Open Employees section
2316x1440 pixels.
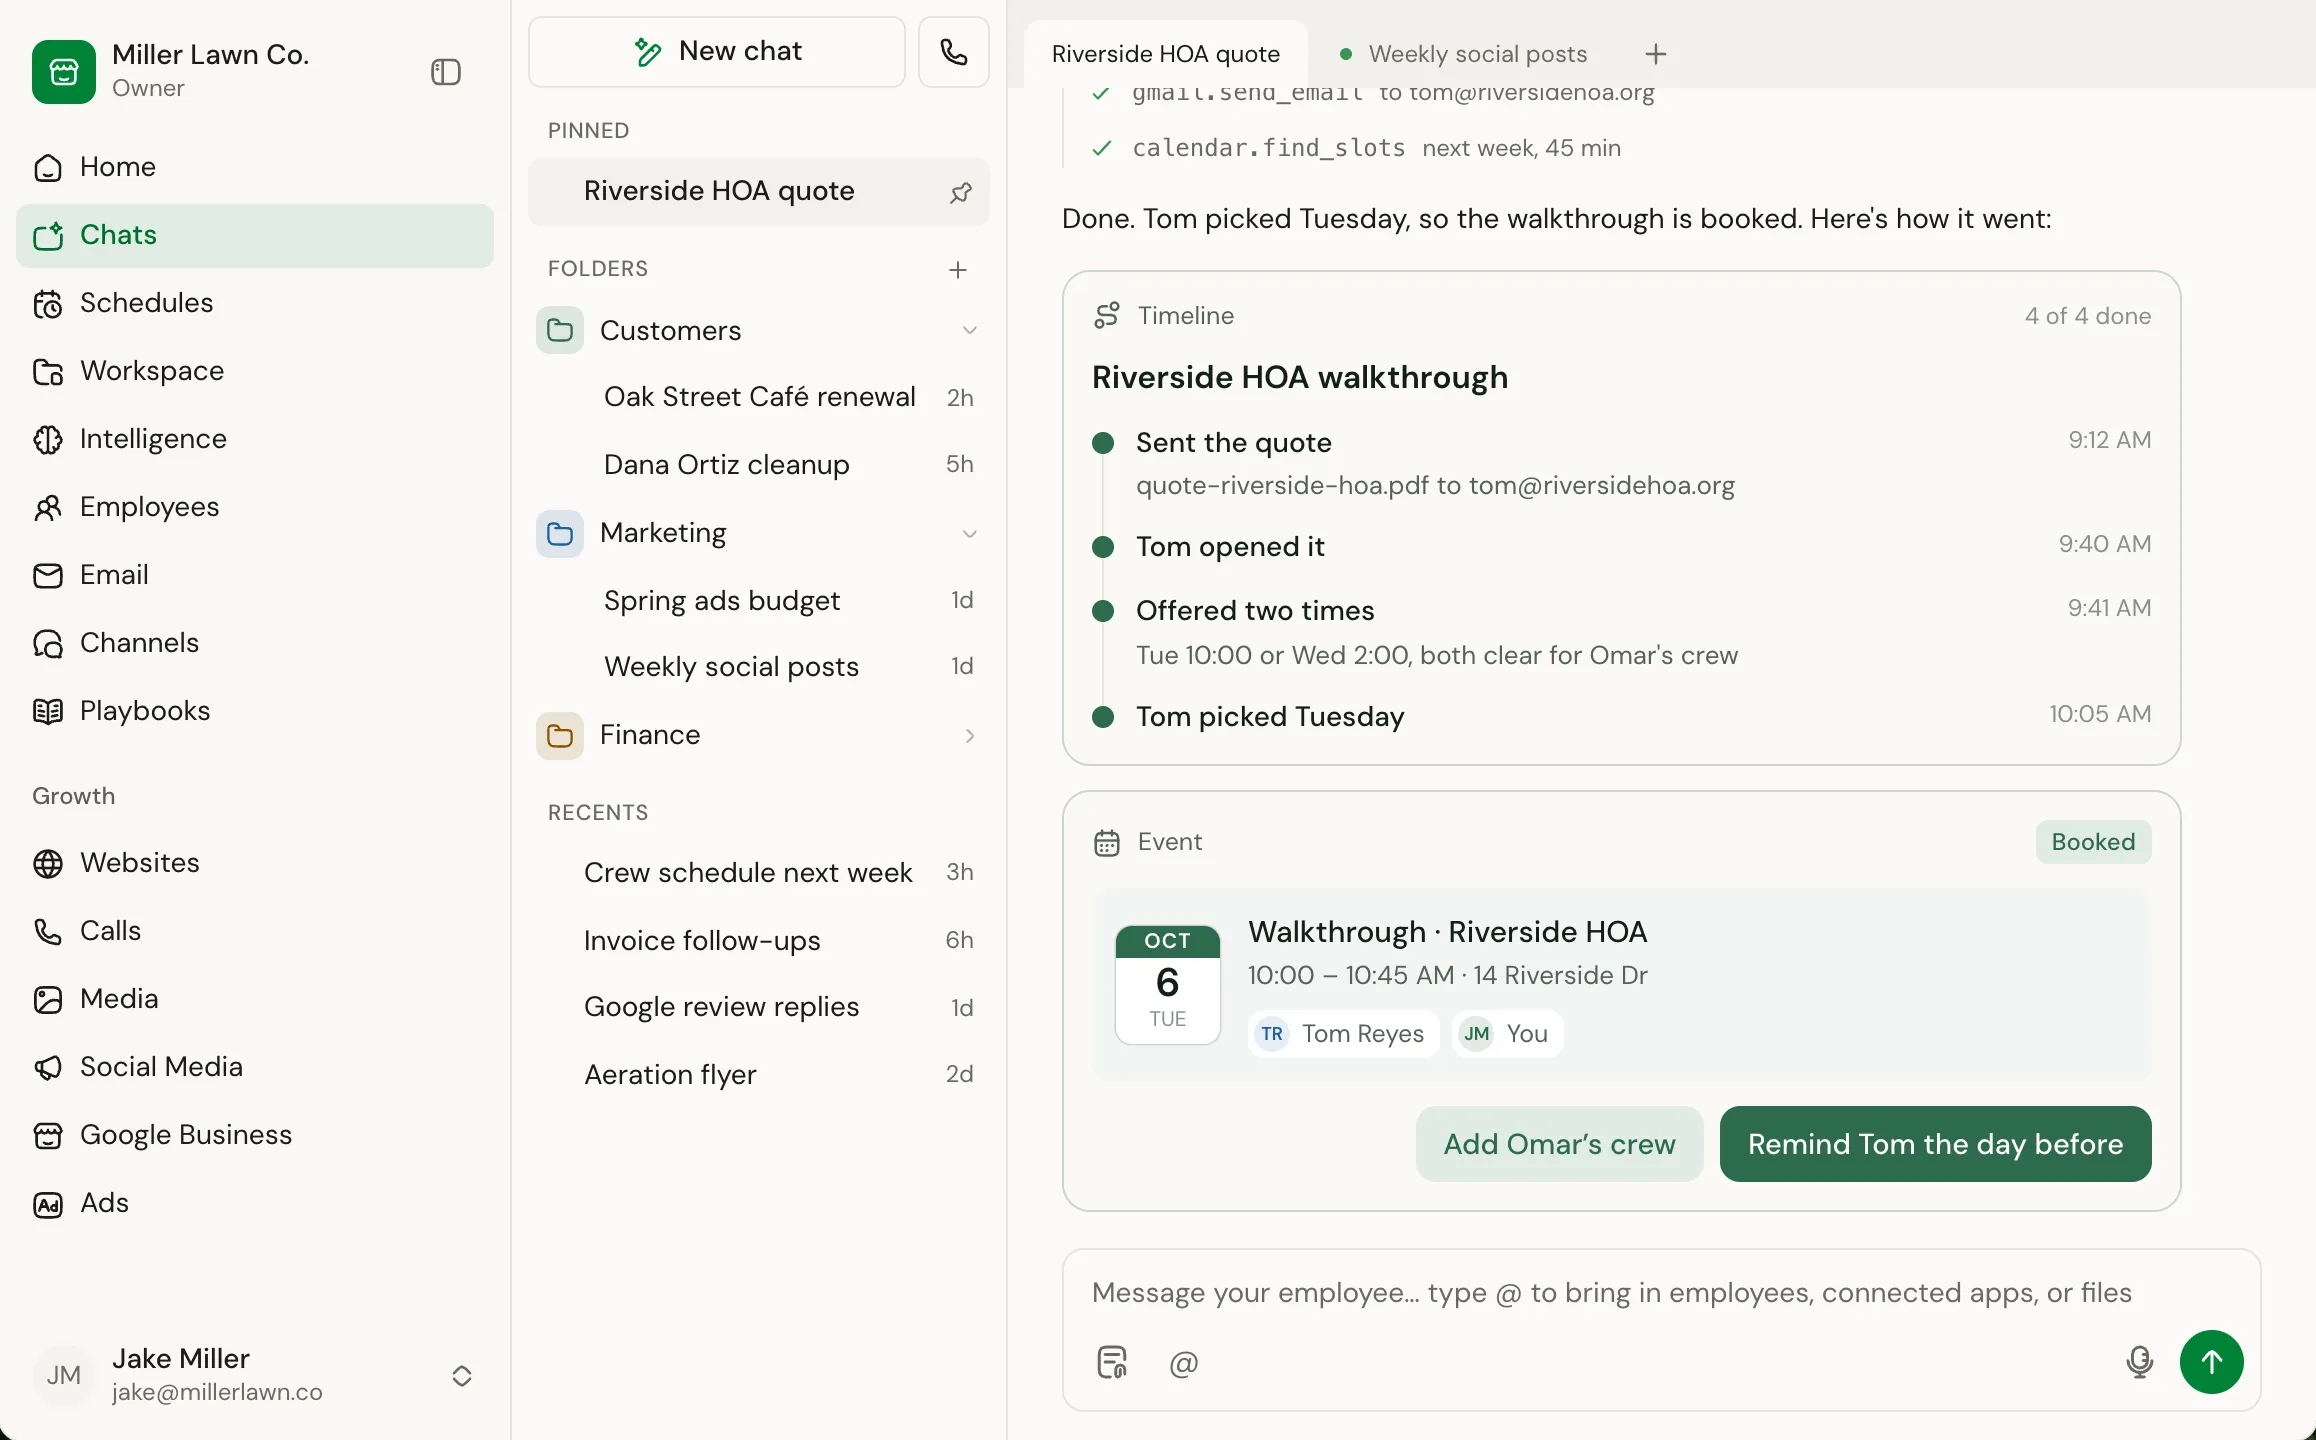click(x=255, y=507)
